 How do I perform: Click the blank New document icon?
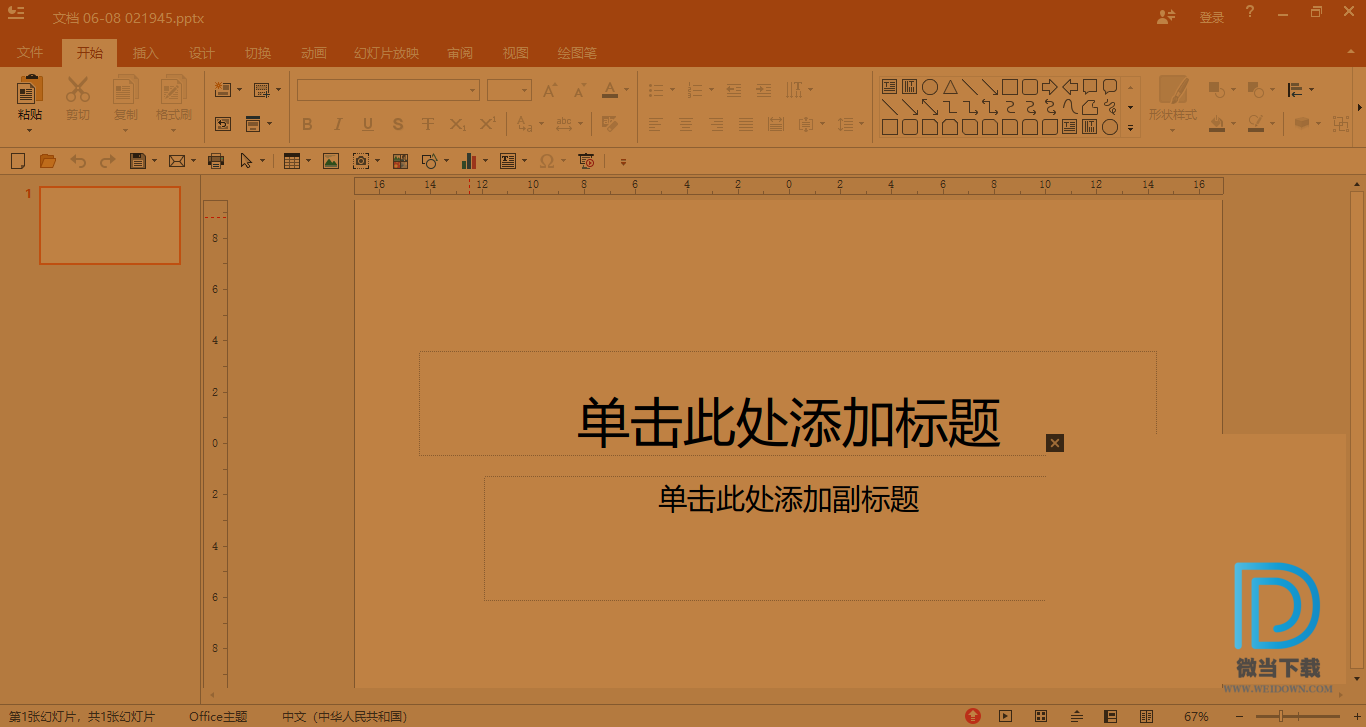pyautogui.click(x=17, y=160)
